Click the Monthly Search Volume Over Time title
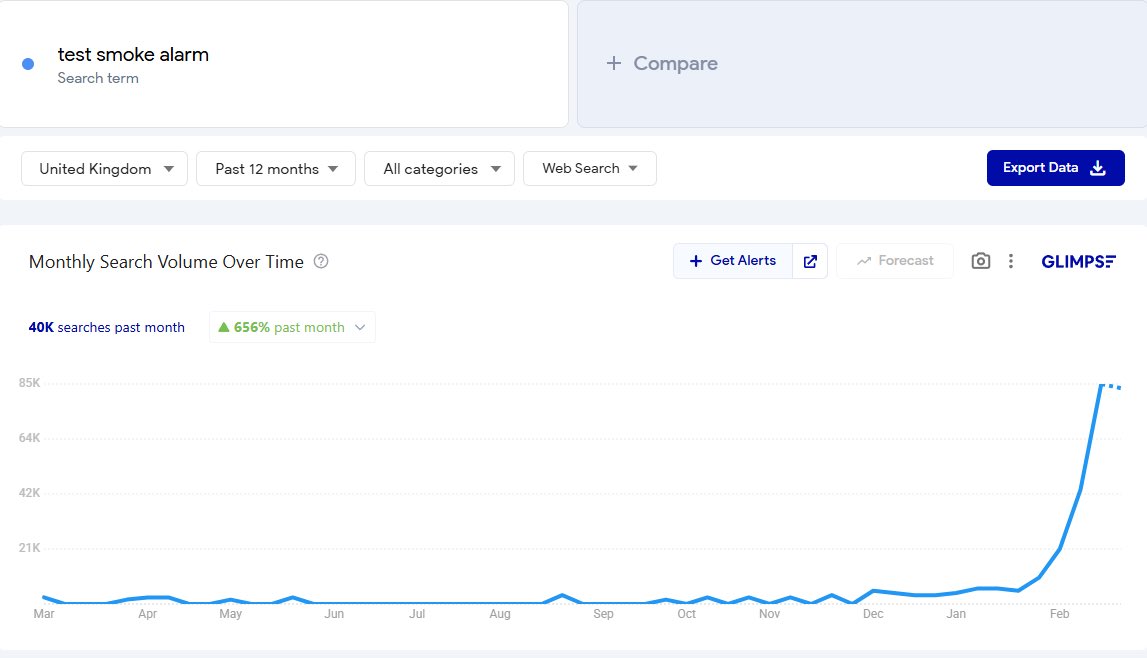The image size is (1147, 658). [166, 262]
